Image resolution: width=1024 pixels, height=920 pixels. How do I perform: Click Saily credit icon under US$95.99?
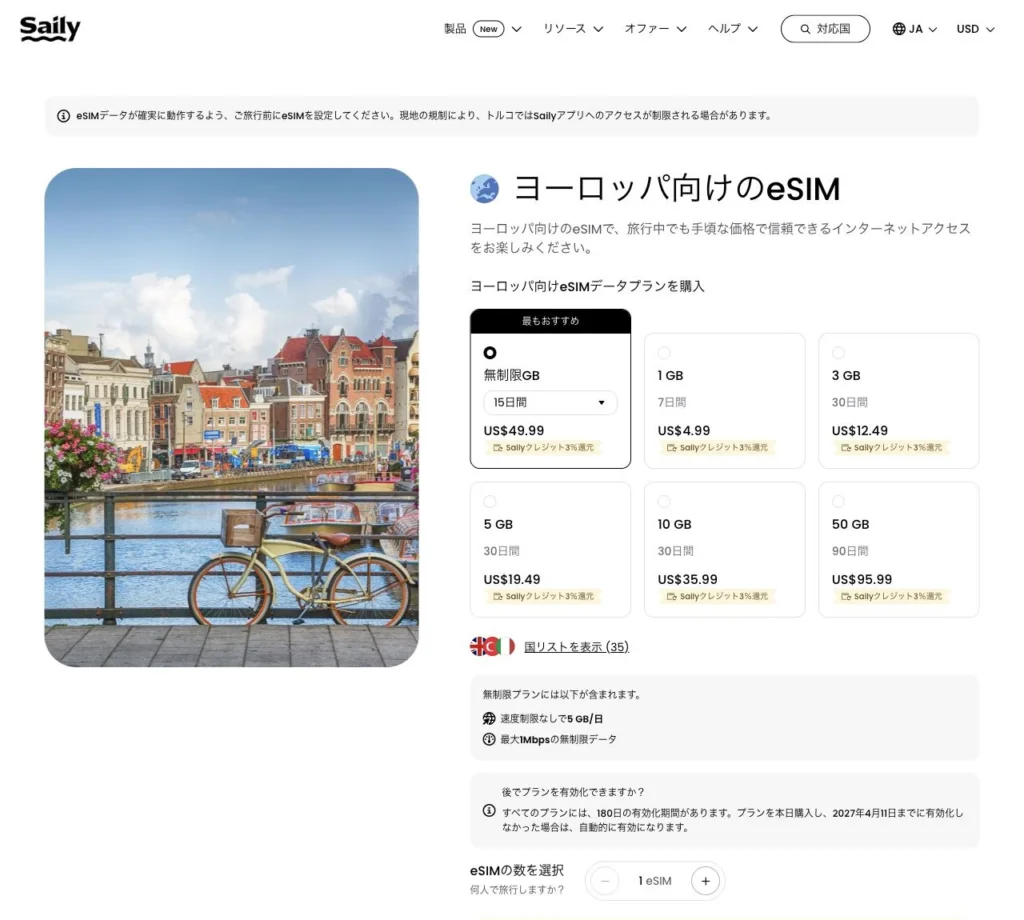pyautogui.click(x=846, y=597)
